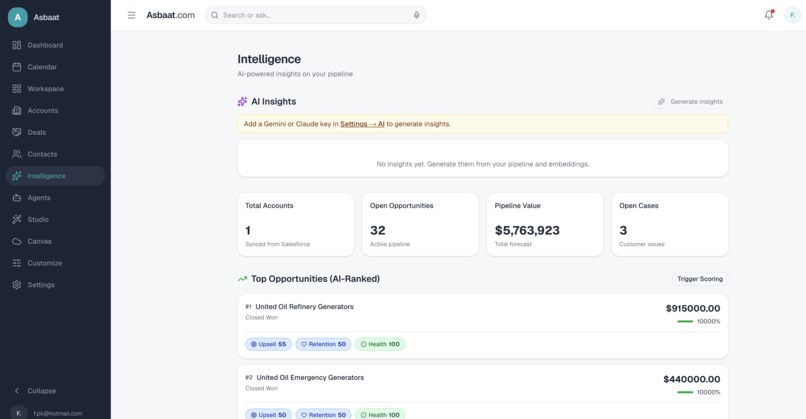This screenshot has width=806, height=419.
Task: Click the Settings gear icon
Action: (x=17, y=284)
